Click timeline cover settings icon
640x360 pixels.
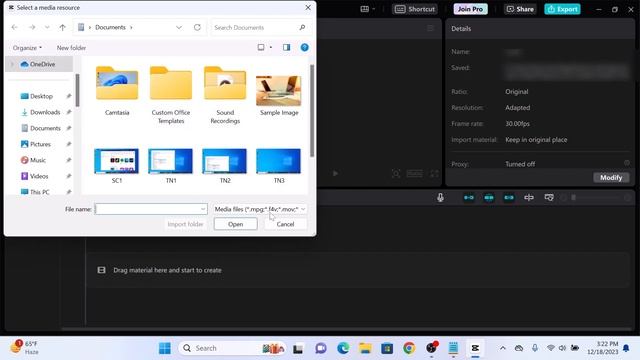point(549,198)
